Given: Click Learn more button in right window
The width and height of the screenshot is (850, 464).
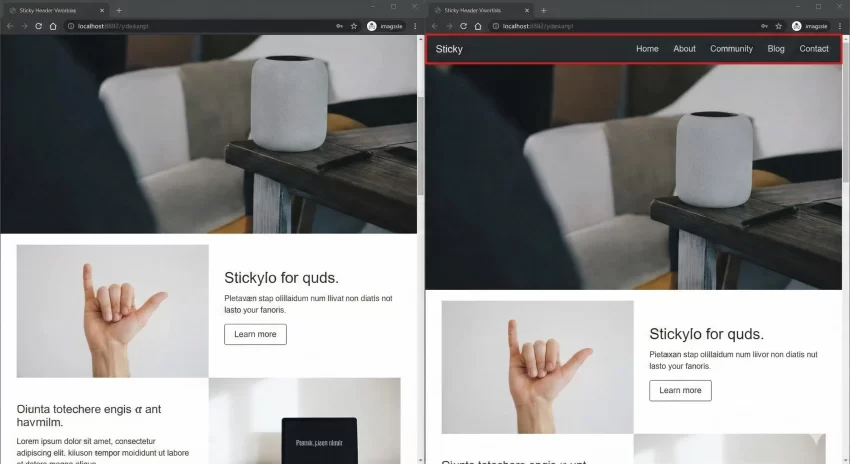Looking at the screenshot, I should [680, 390].
